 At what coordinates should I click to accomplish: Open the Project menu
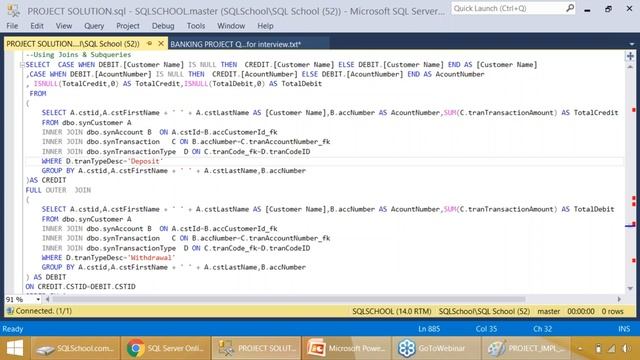pyautogui.click(x=128, y=26)
